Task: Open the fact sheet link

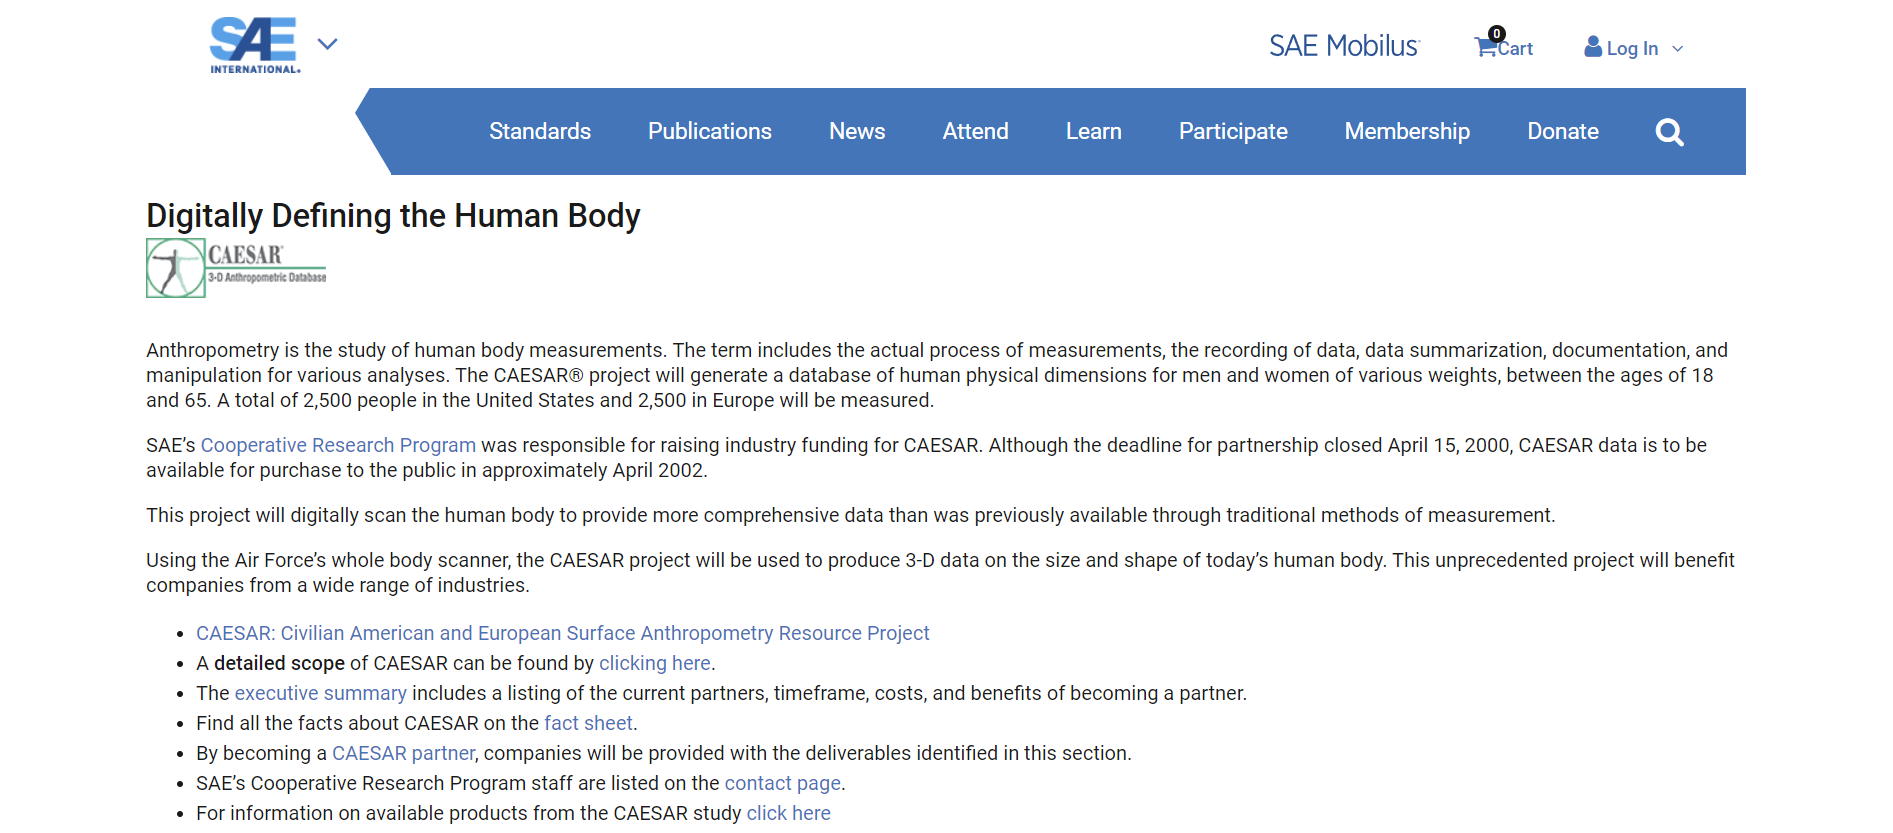Action: pos(588,723)
